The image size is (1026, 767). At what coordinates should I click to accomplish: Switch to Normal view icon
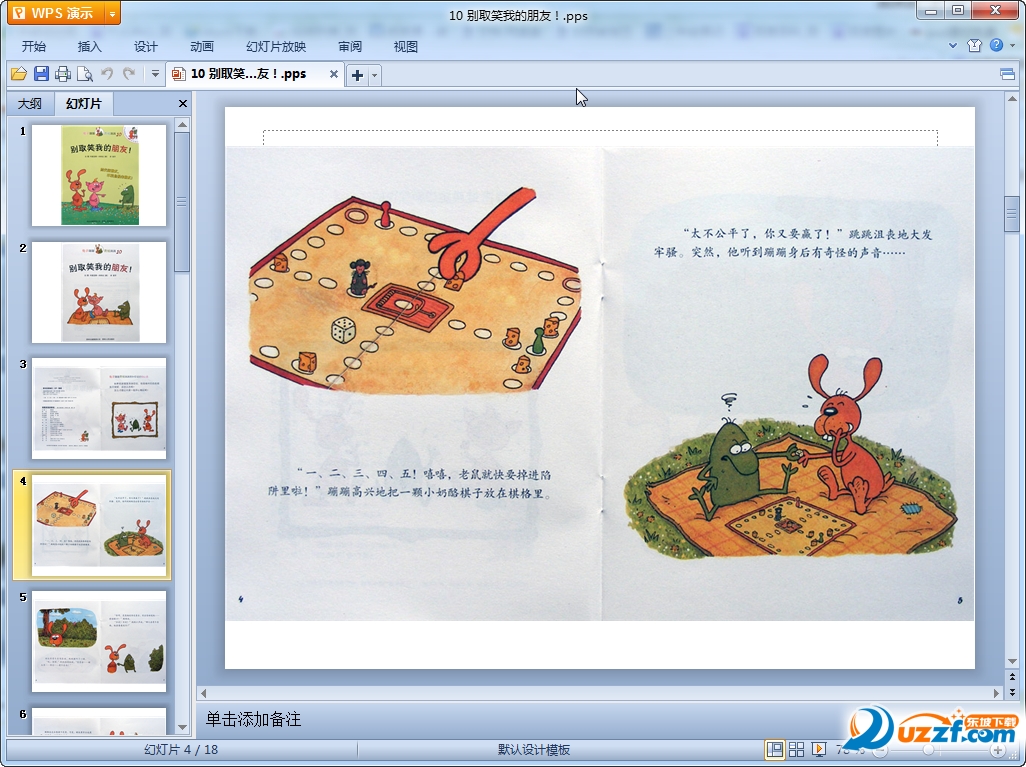pos(775,749)
